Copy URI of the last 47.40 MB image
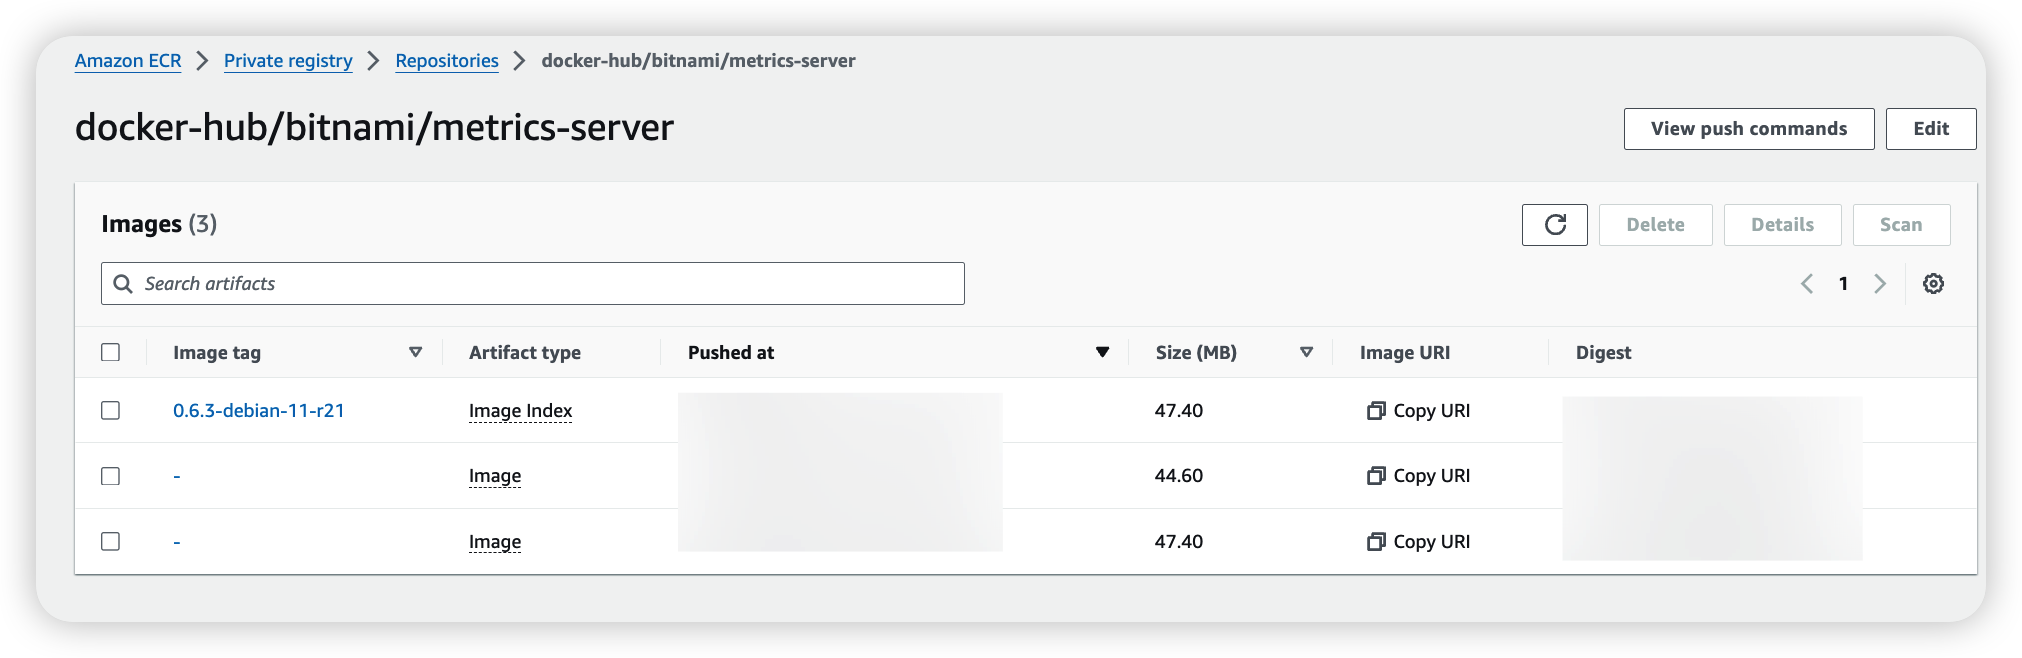 pos(1417,541)
